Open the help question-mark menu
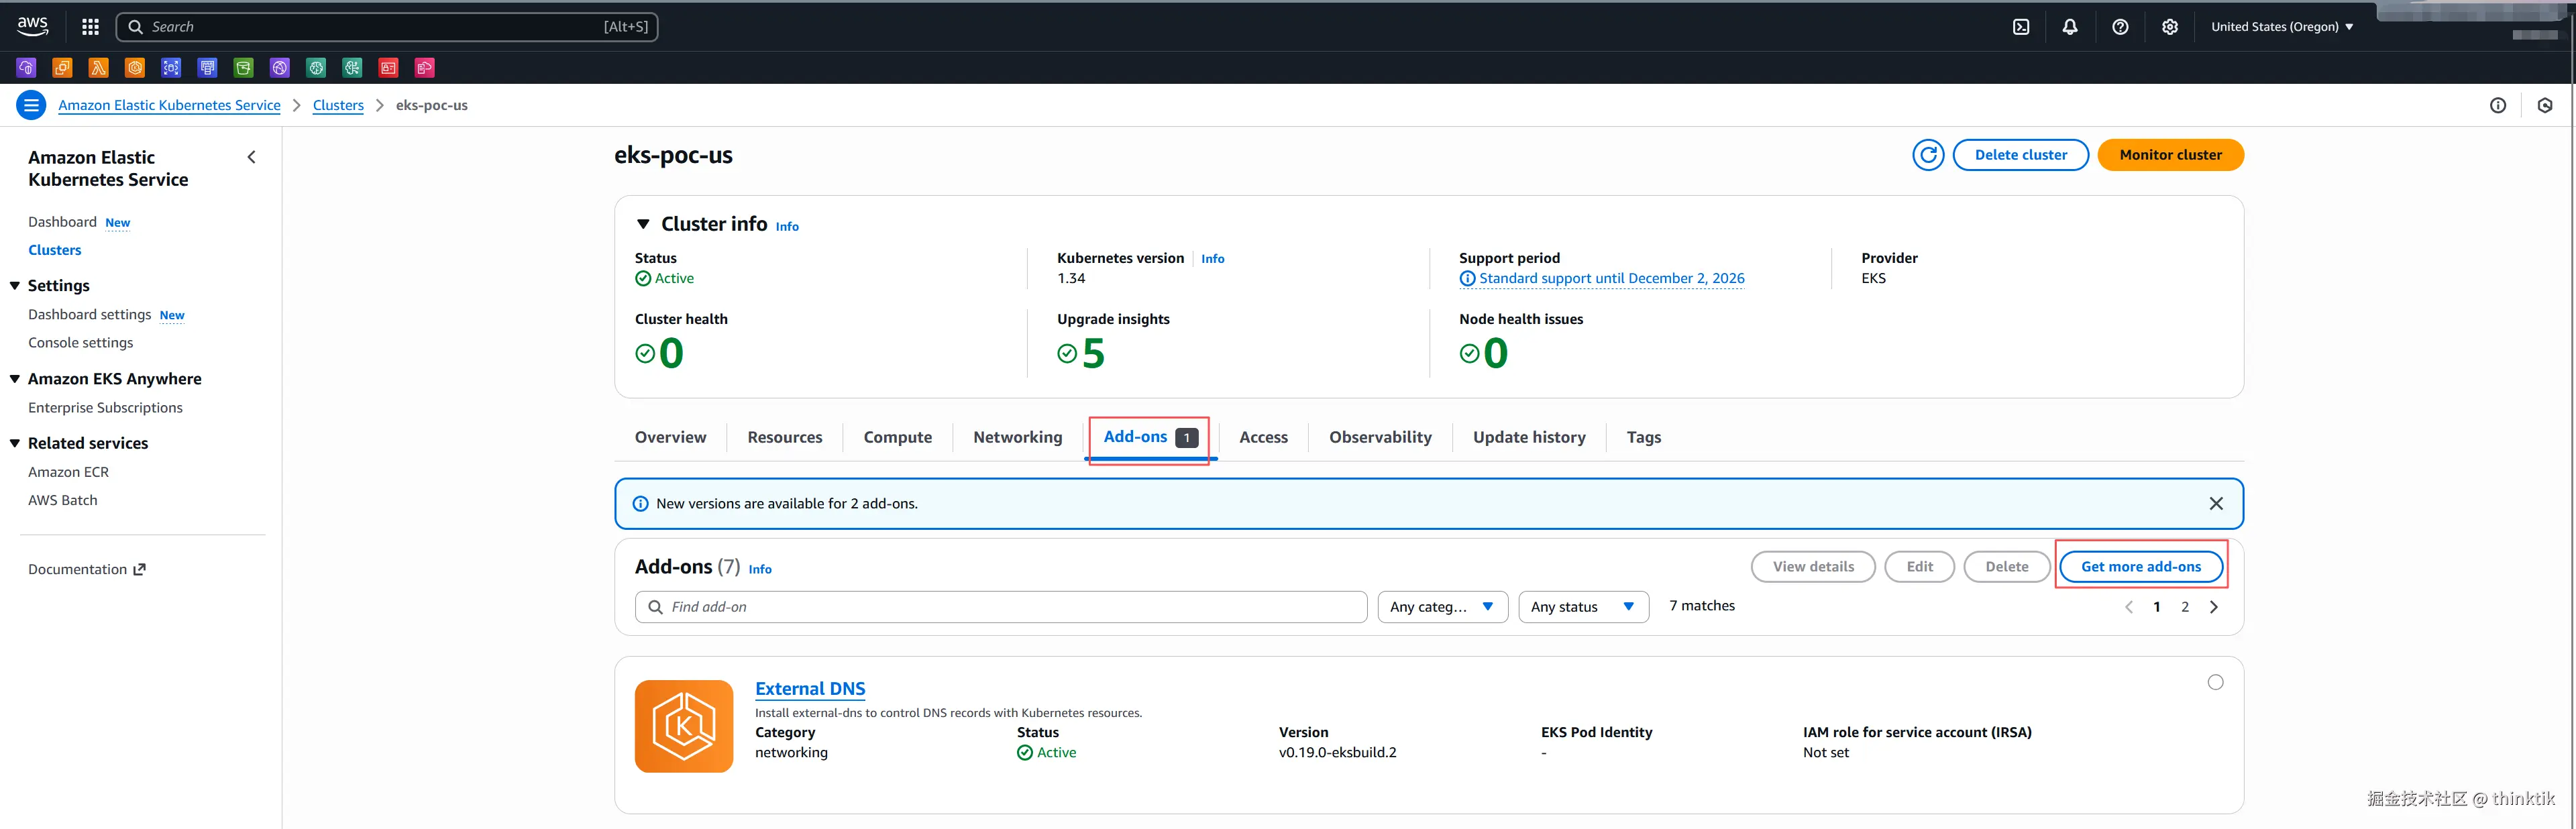 click(2120, 27)
